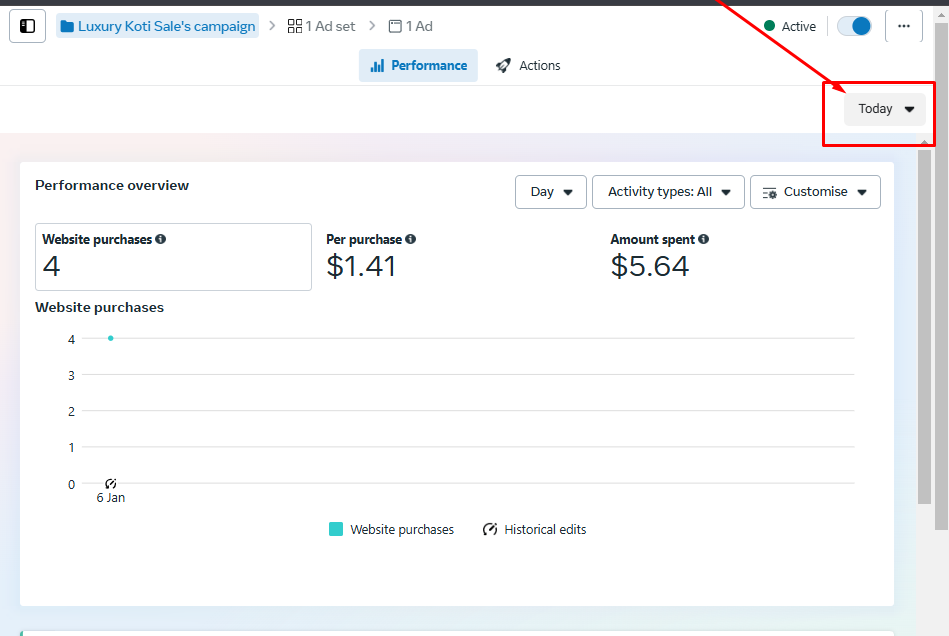Expand the Day breakdown dropdown
Viewport: 949px width, 636px height.
point(551,192)
